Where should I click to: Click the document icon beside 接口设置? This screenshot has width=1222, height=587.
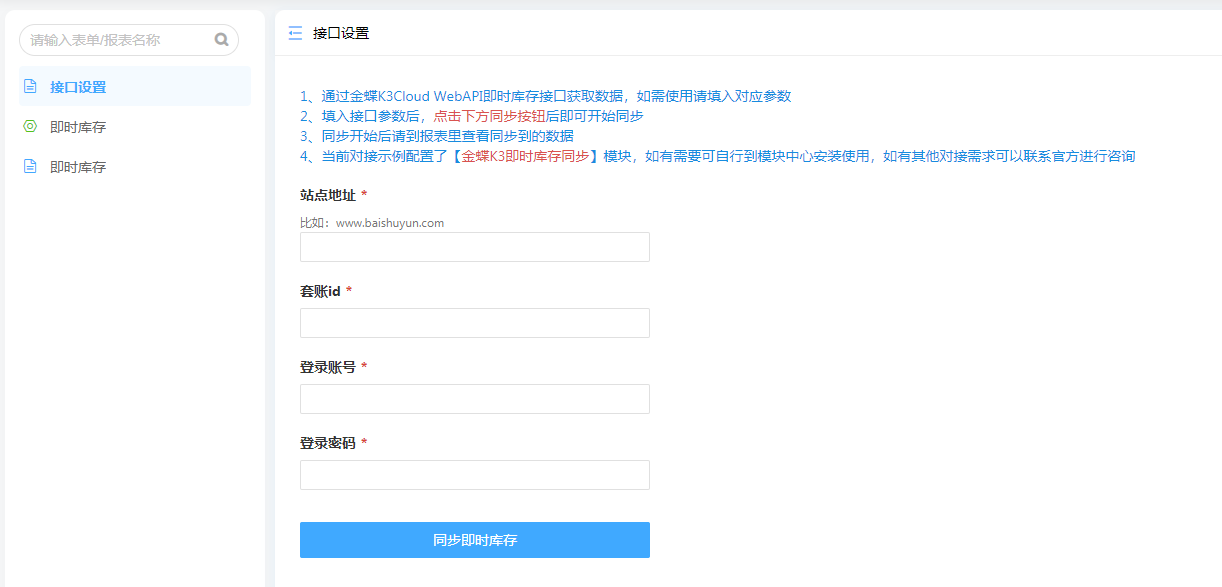coord(30,87)
